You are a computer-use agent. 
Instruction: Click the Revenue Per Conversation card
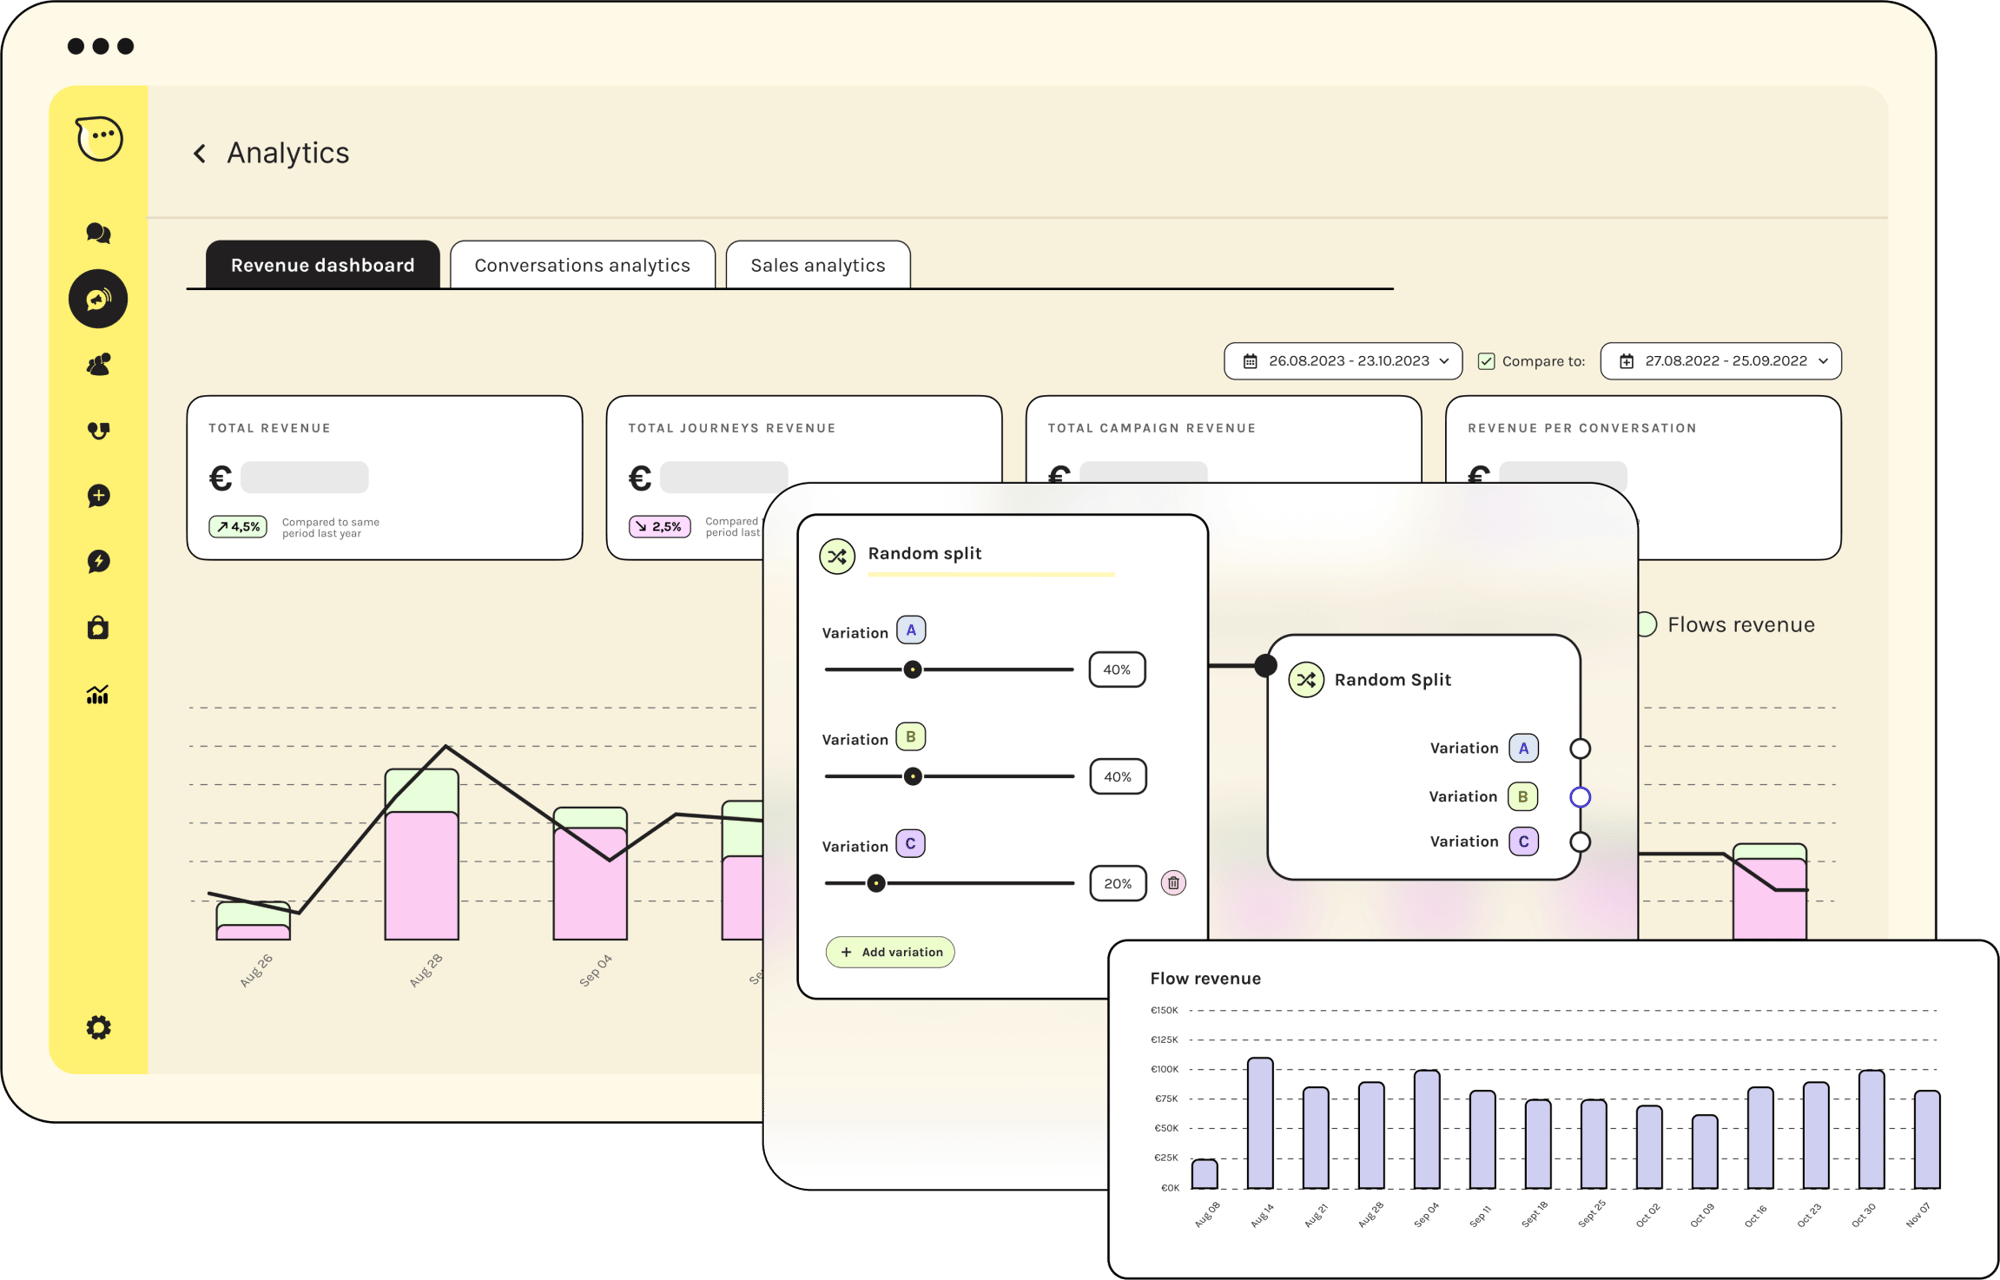[x=1643, y=478]
